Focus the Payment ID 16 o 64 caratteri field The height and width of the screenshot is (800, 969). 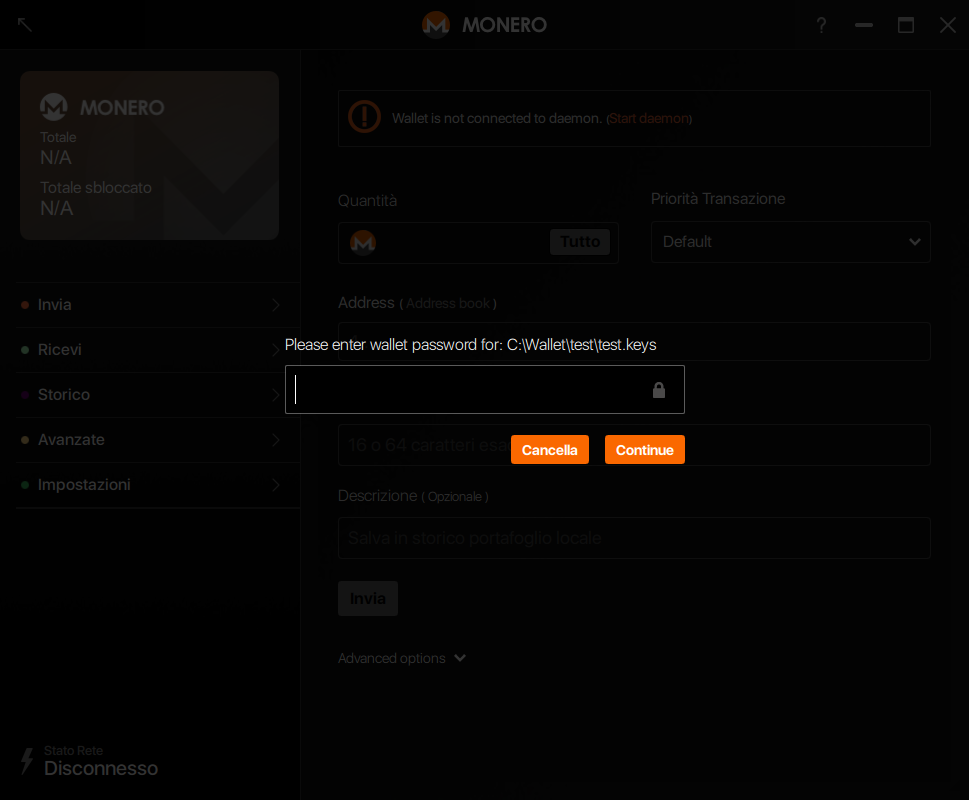click(634, 445)
